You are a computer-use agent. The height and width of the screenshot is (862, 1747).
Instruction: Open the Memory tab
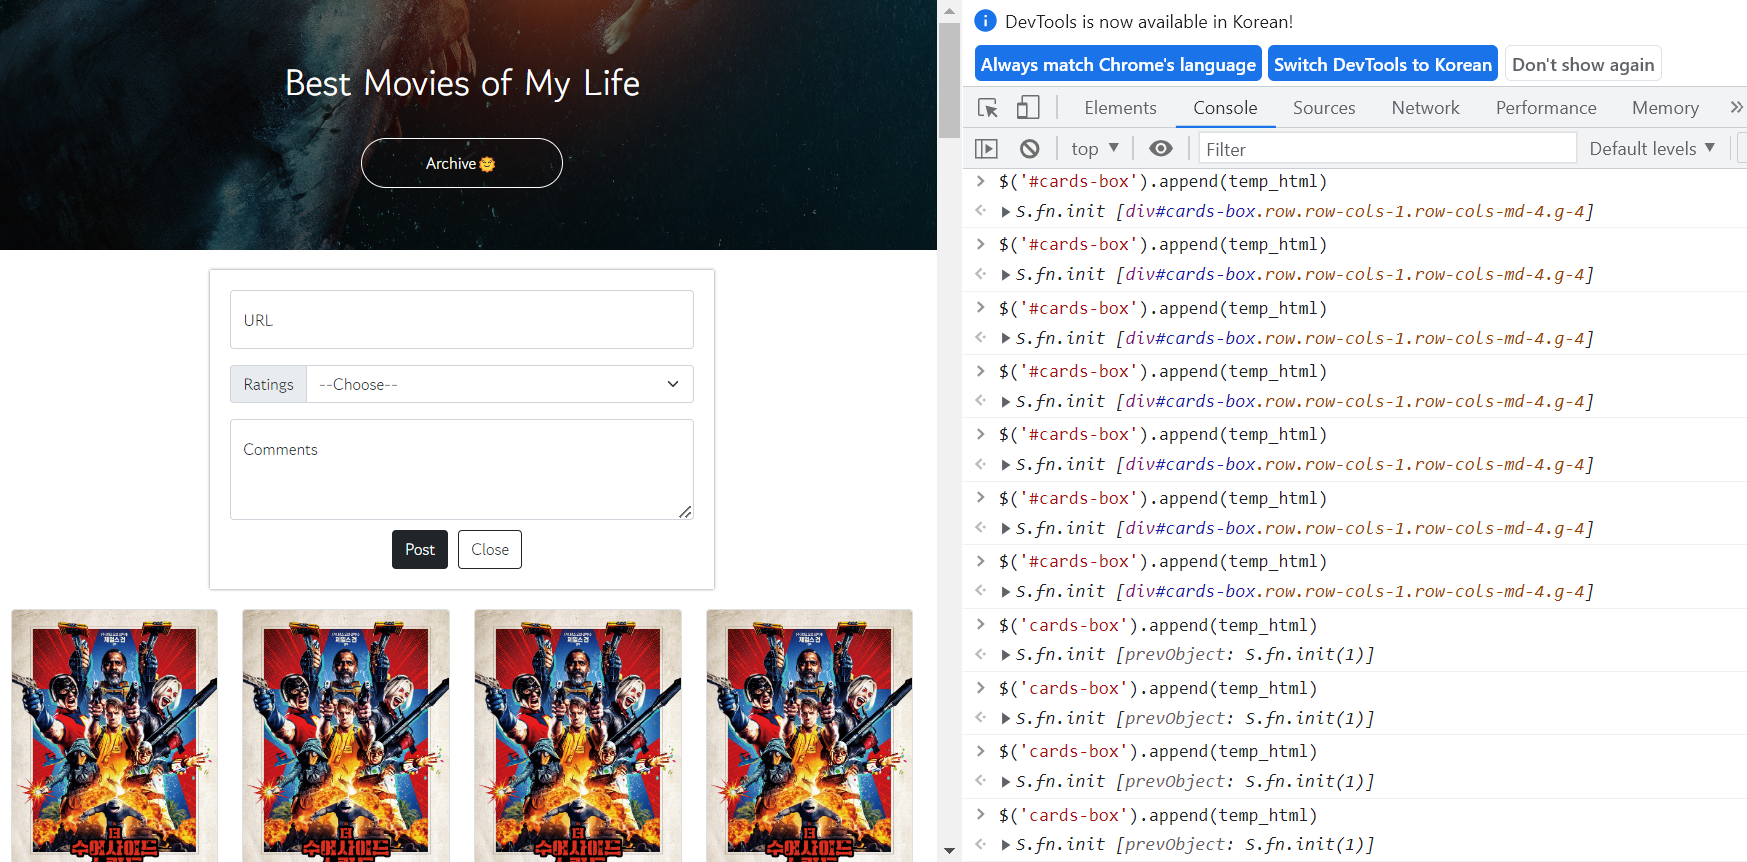(x=1665, y=108)
